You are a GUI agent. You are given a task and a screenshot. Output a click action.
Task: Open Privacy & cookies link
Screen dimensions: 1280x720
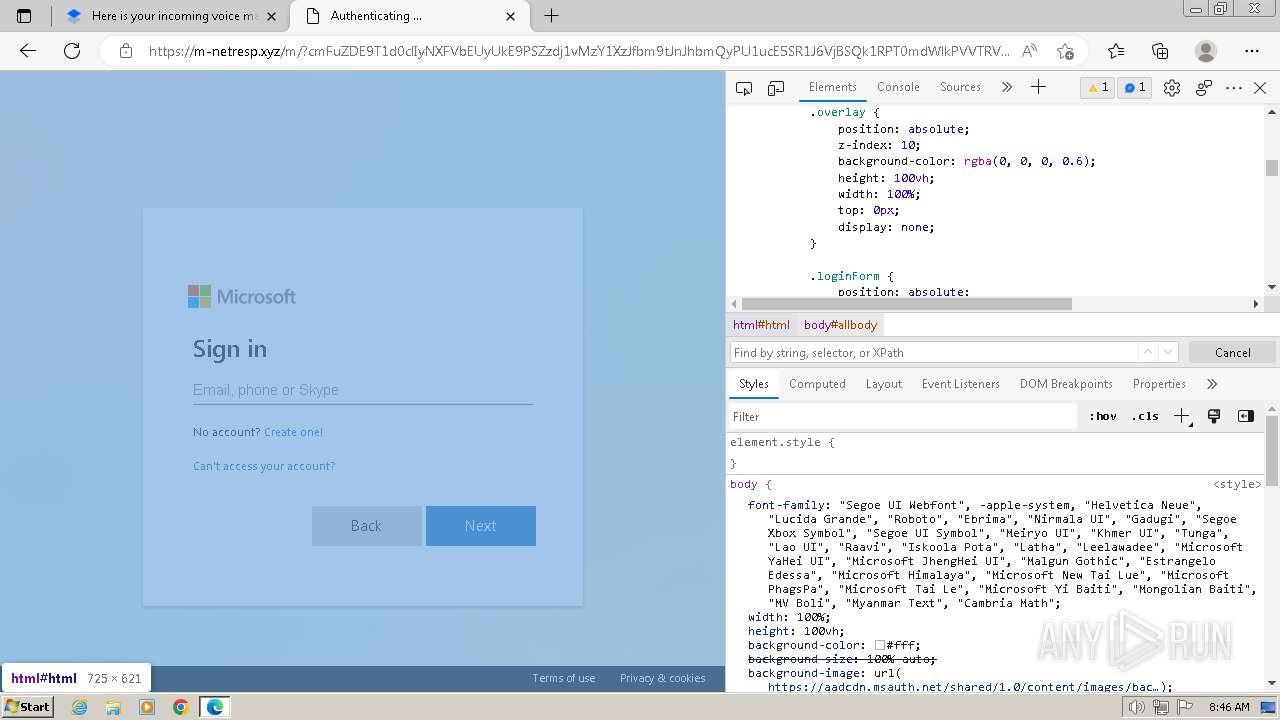point(662,678)
